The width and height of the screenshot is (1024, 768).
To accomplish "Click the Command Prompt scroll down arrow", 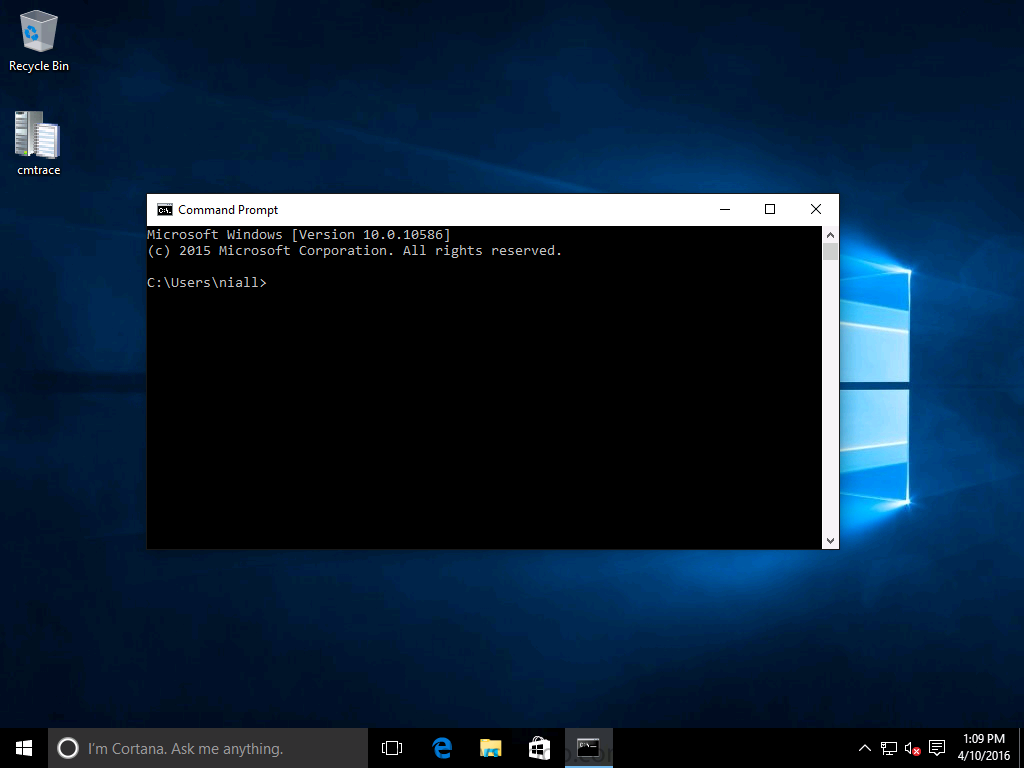I will tap(830, 541).
